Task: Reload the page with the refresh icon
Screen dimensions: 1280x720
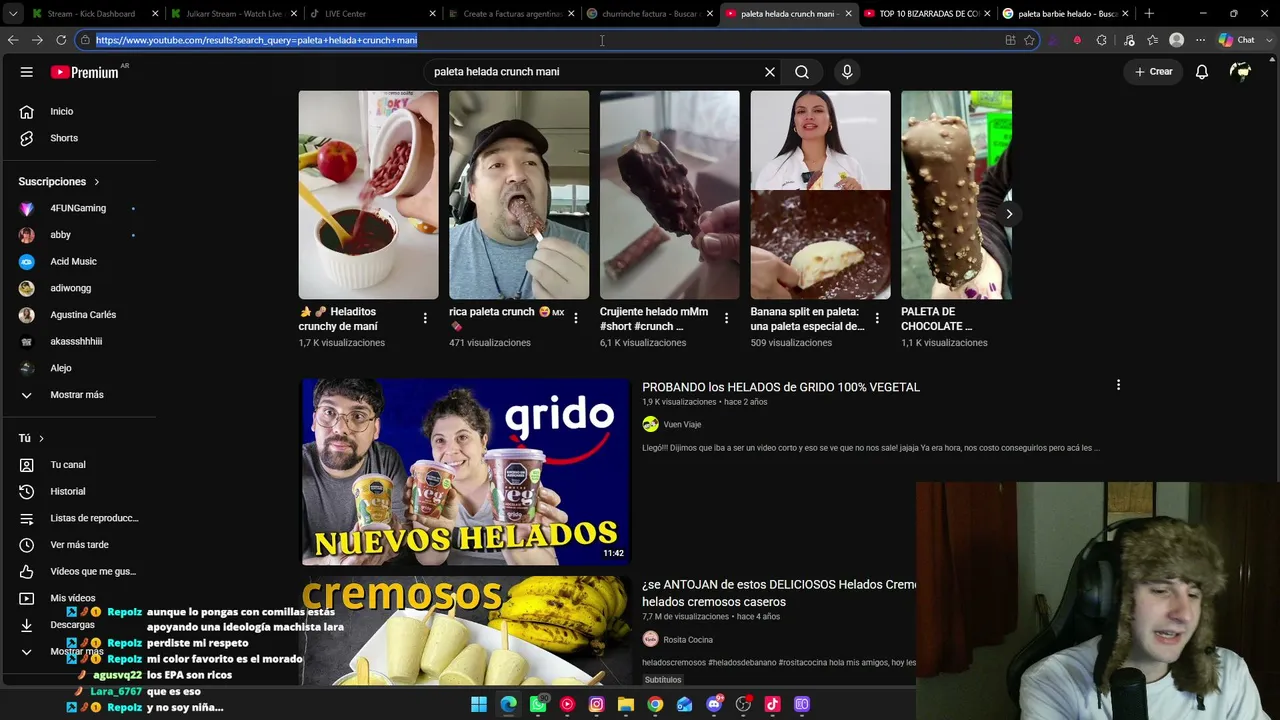Action: (61, 40)
